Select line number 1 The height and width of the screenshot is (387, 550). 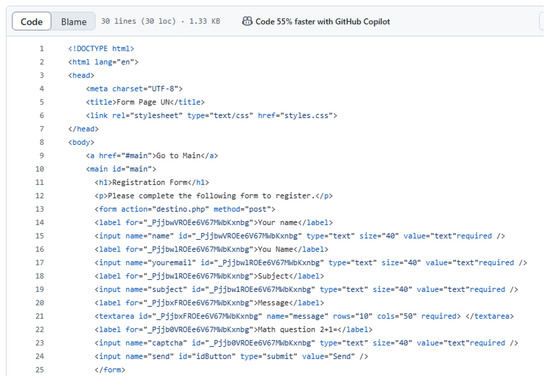[41, 48]
